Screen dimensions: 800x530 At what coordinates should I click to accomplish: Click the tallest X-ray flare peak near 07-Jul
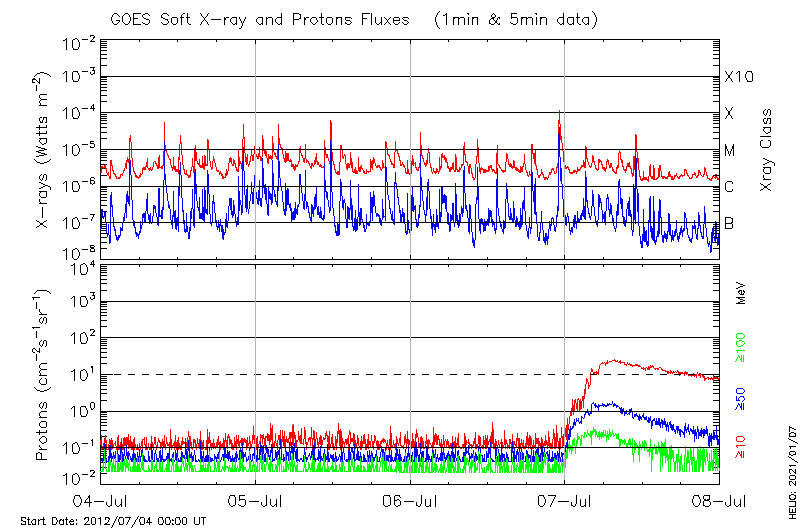tap(559, 112)
